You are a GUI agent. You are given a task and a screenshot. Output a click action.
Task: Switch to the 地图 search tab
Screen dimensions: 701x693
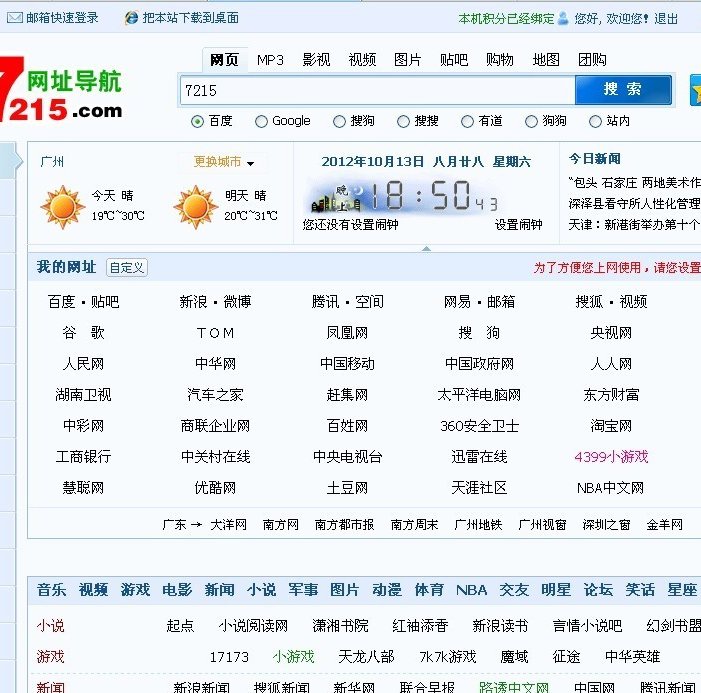coord(546,59)
